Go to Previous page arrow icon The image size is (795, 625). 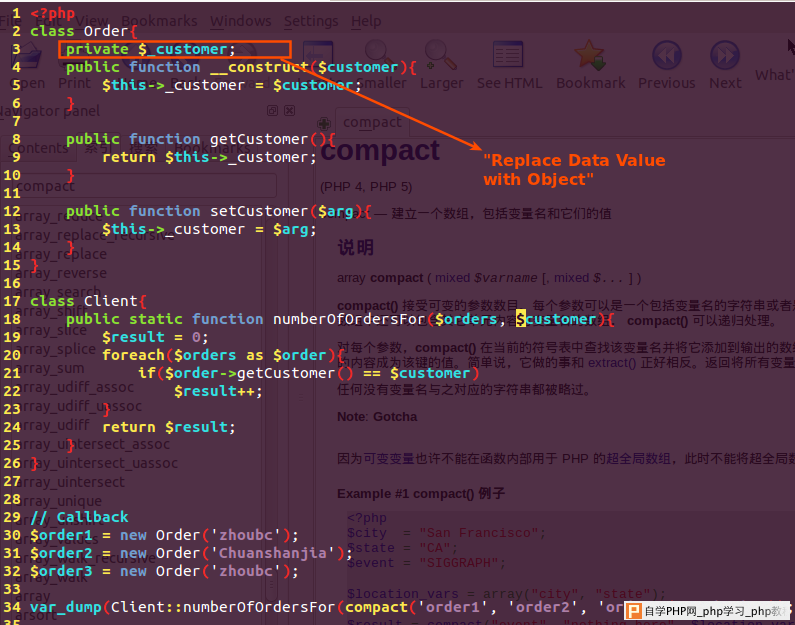666,55
